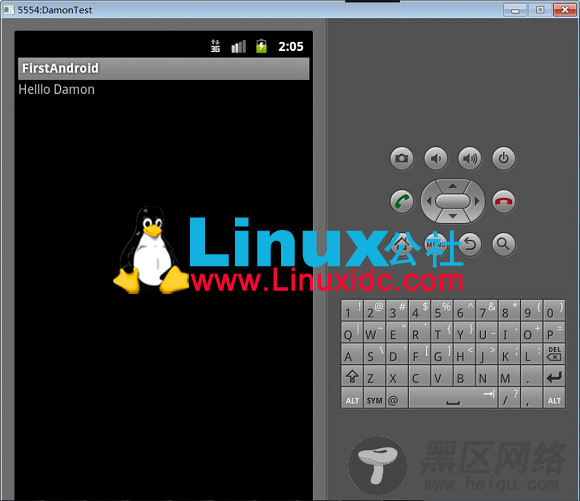This screenshot has width=580, height=501.
Task: Click the keyboard space bar
Action: [x=453, y=398]
